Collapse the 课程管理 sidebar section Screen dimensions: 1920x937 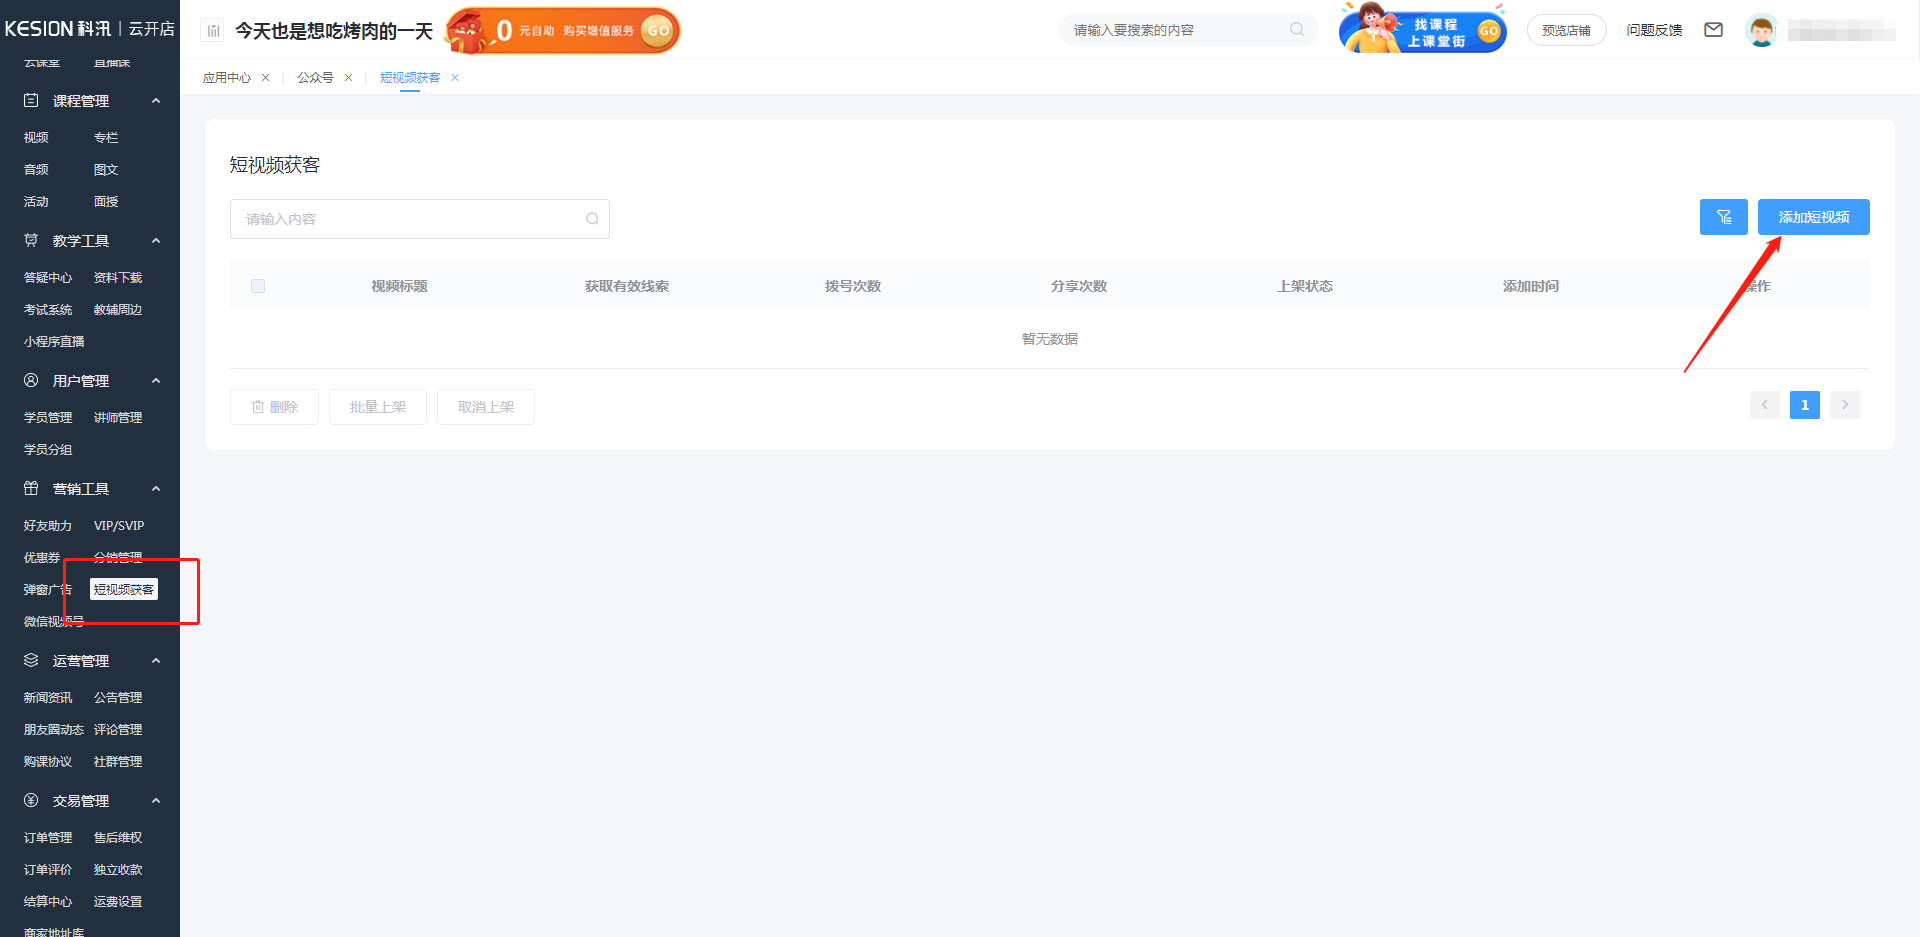(x=156, y=101)
